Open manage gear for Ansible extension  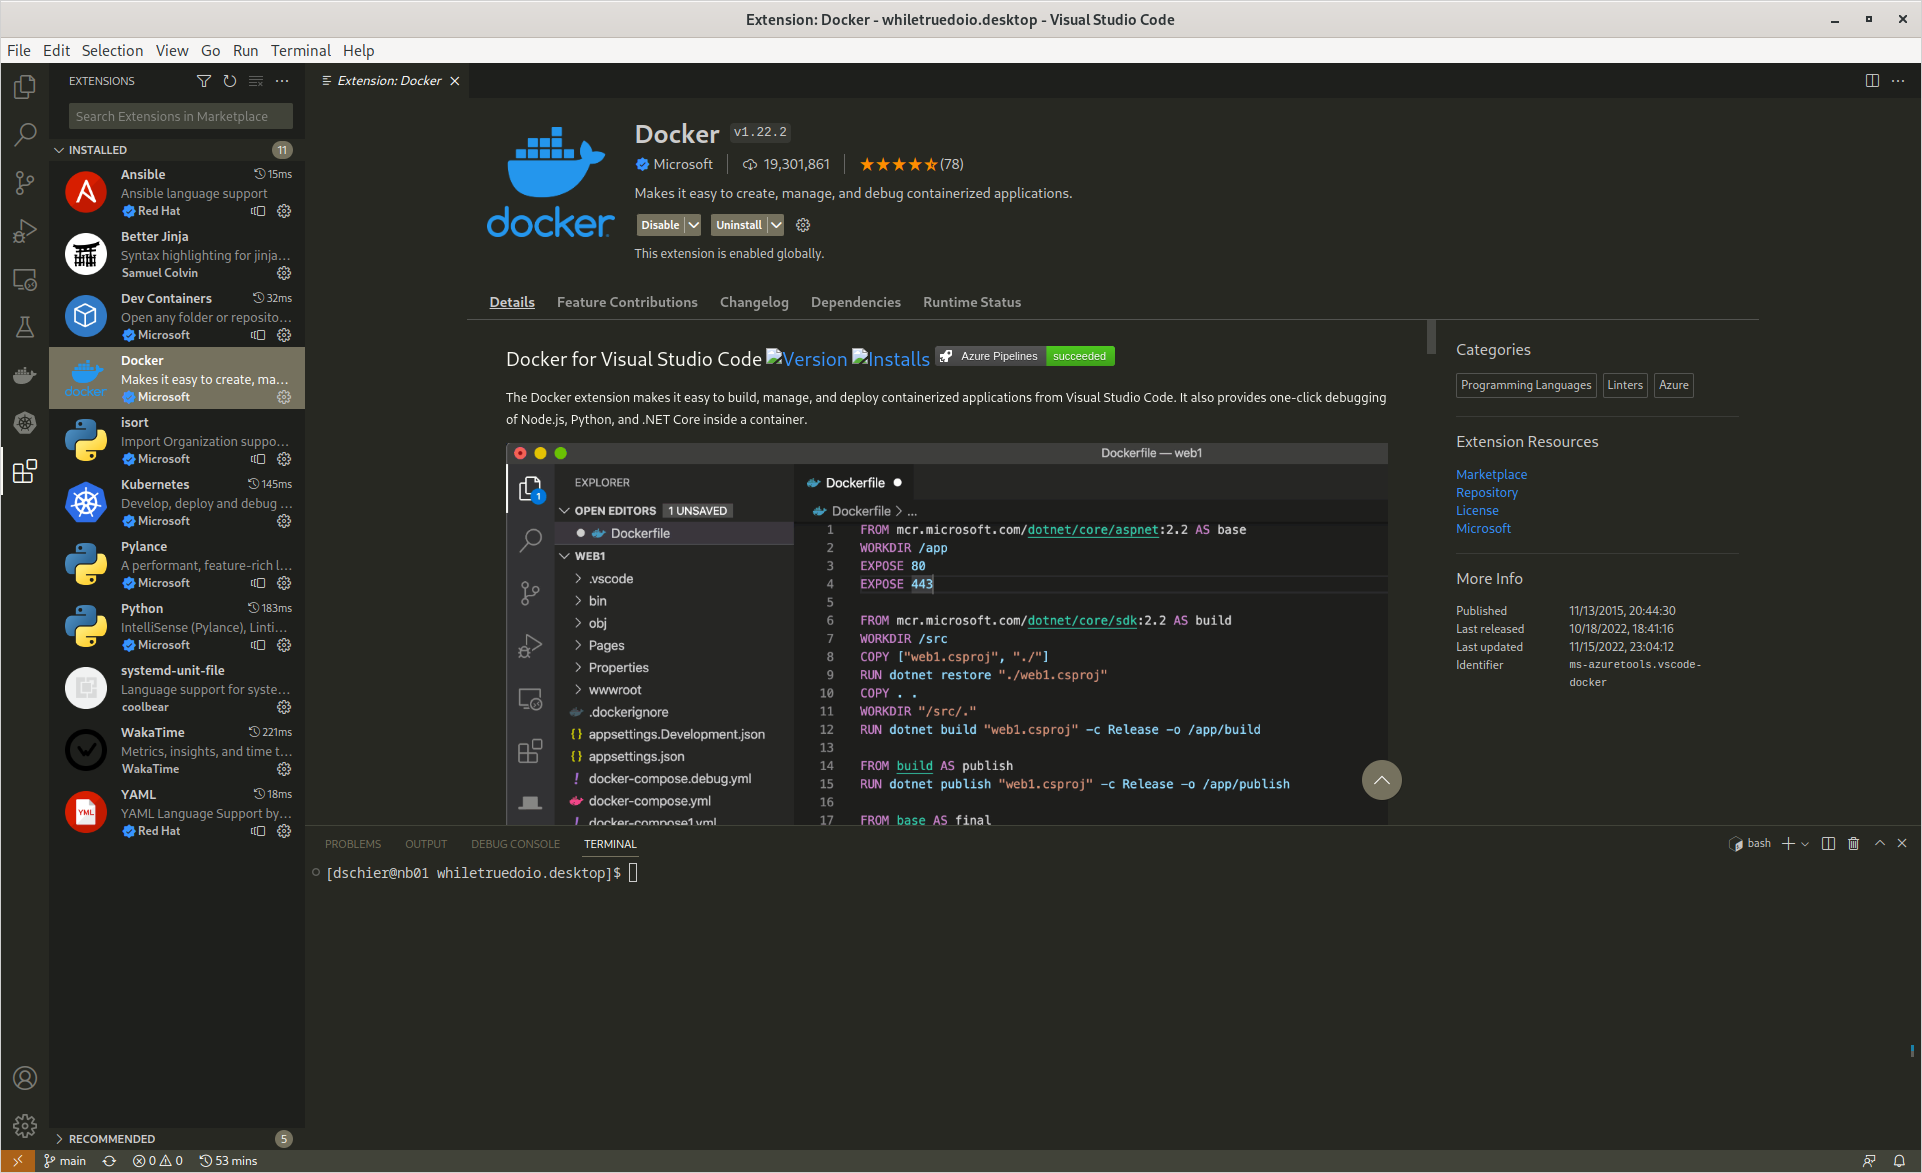tap(284, 211)
